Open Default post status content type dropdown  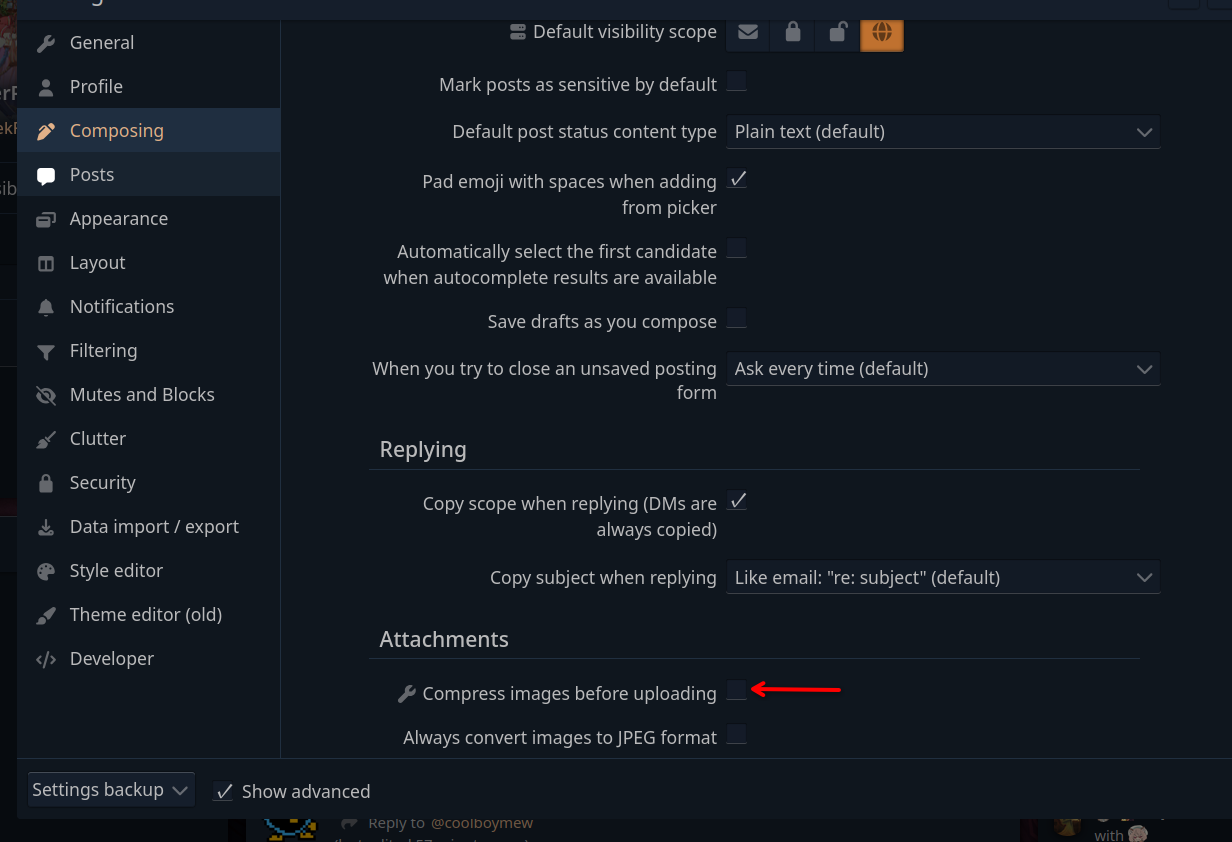tap(942, 132)
